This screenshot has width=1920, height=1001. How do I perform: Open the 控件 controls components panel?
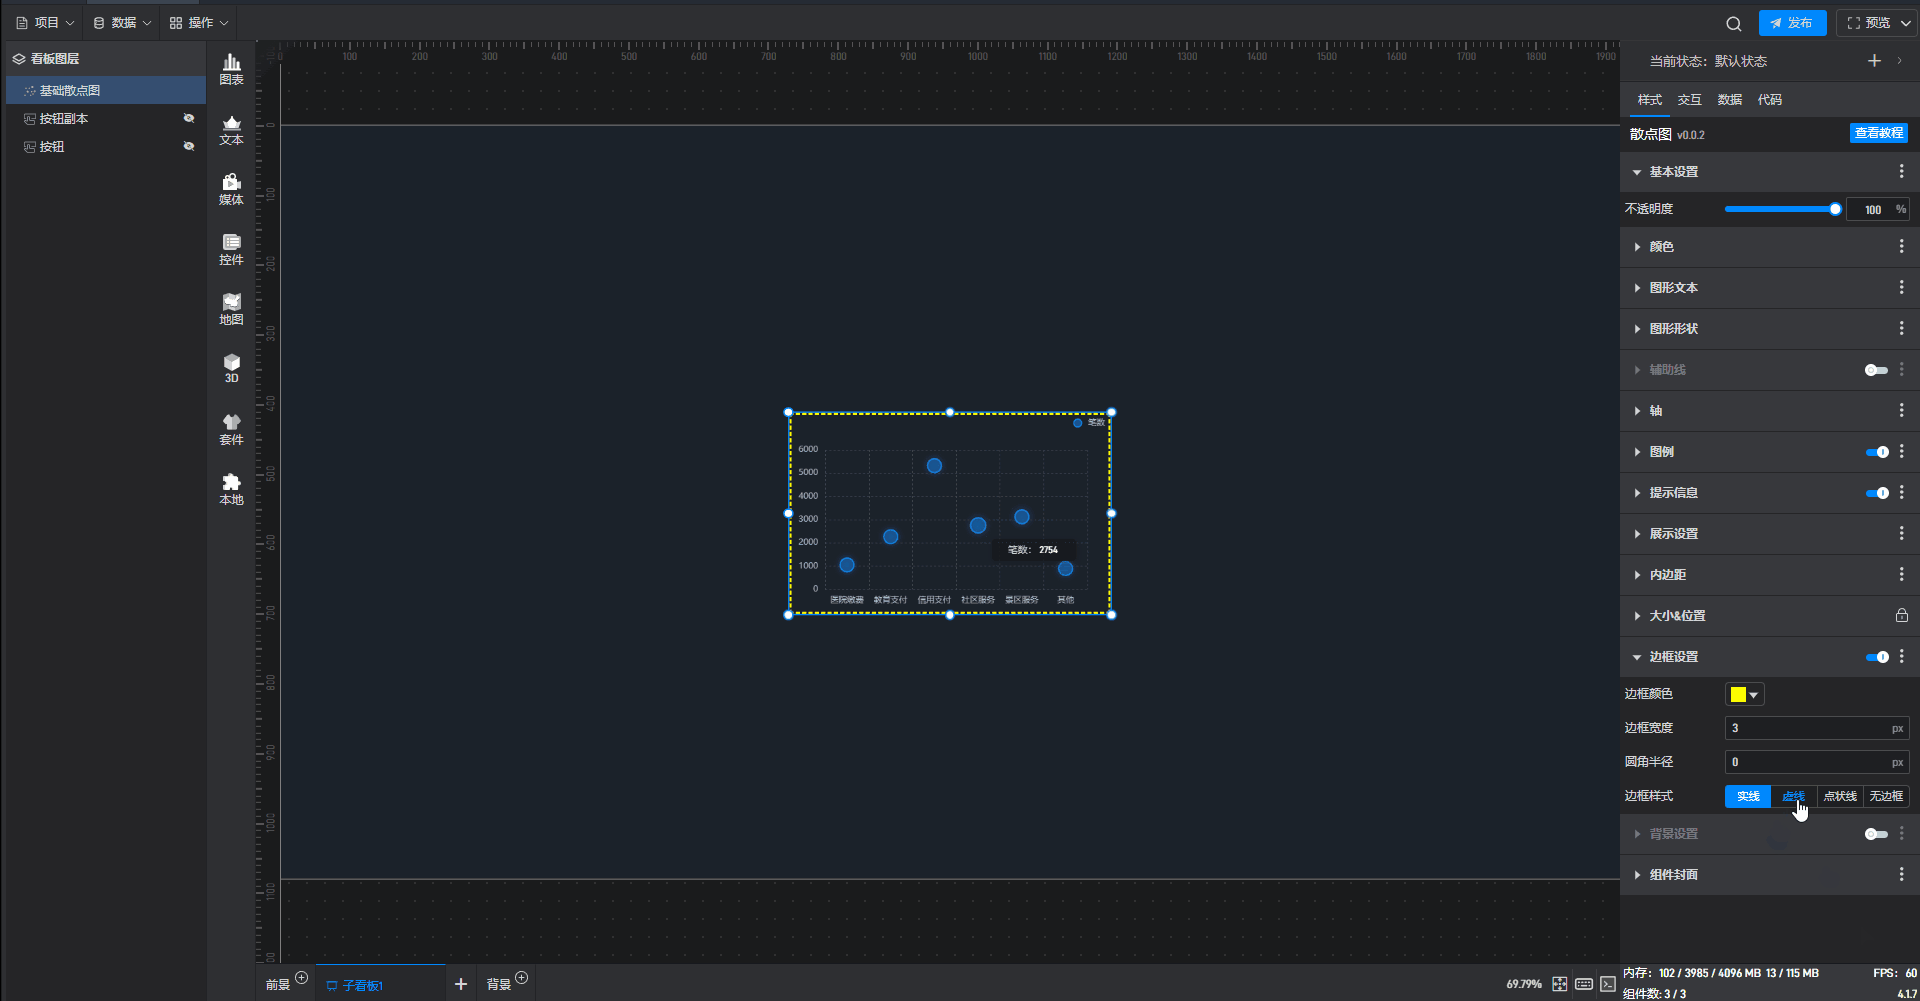tap(231, 249)
